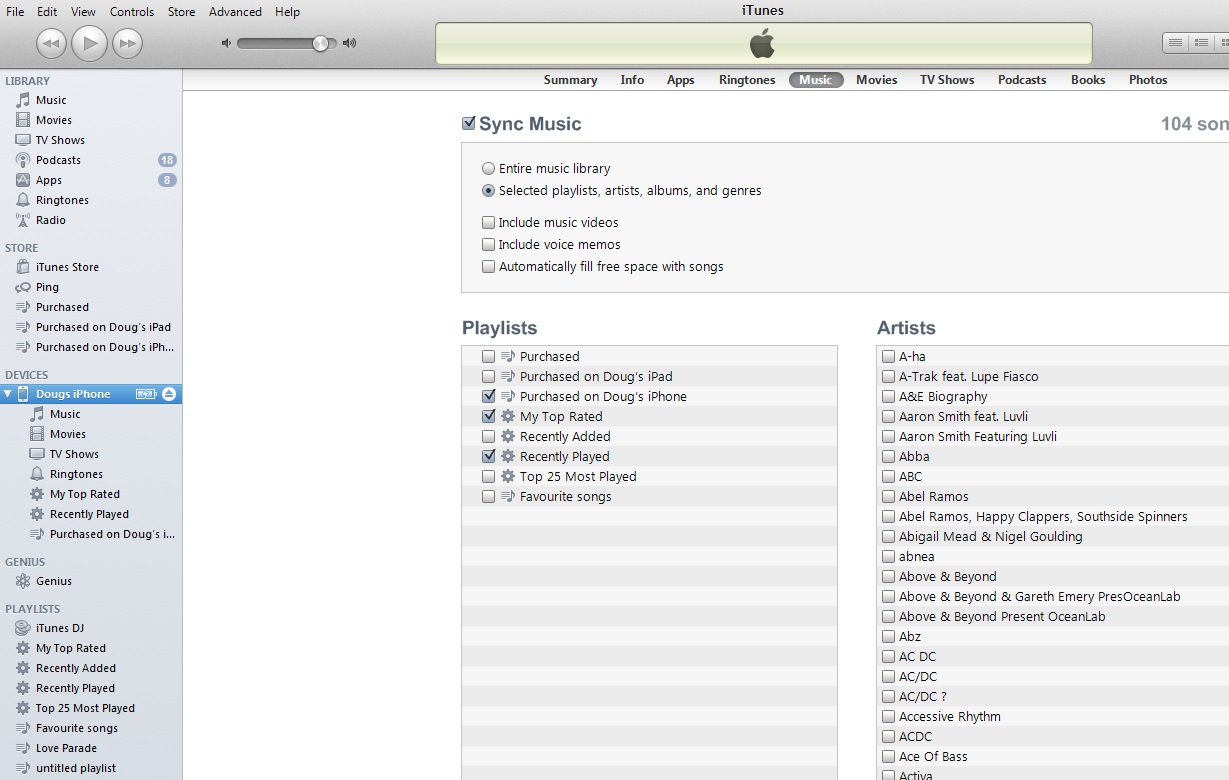Open Movies in the Library sidebar
Image resolution: width=1229 pixels, height=780 pixels.
pyautogui.click(x=54, y=120)
